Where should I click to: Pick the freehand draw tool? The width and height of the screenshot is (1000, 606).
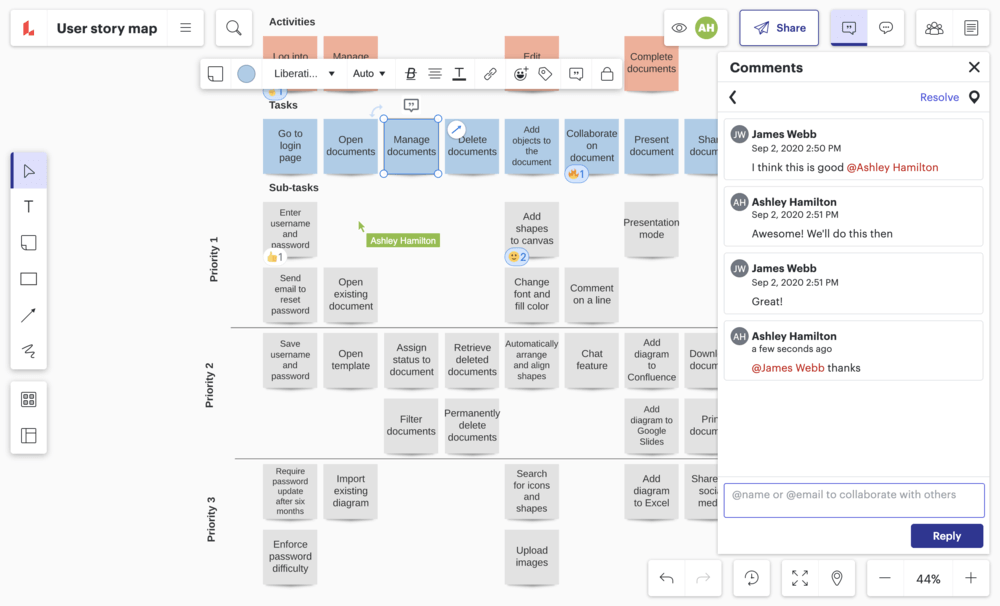(x=28, y=351)
